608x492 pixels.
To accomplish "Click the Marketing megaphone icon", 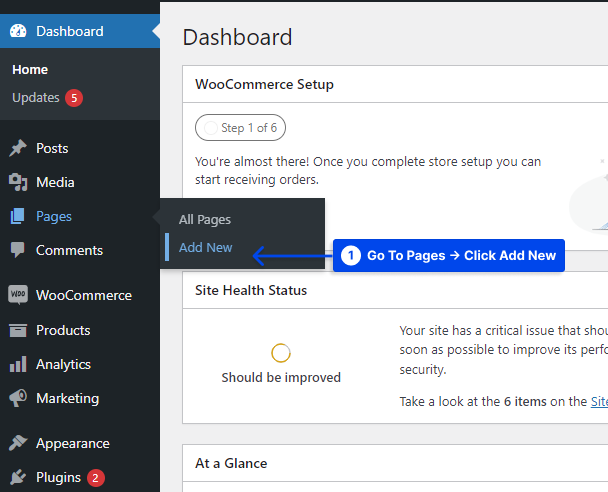I will pos(18,398).
